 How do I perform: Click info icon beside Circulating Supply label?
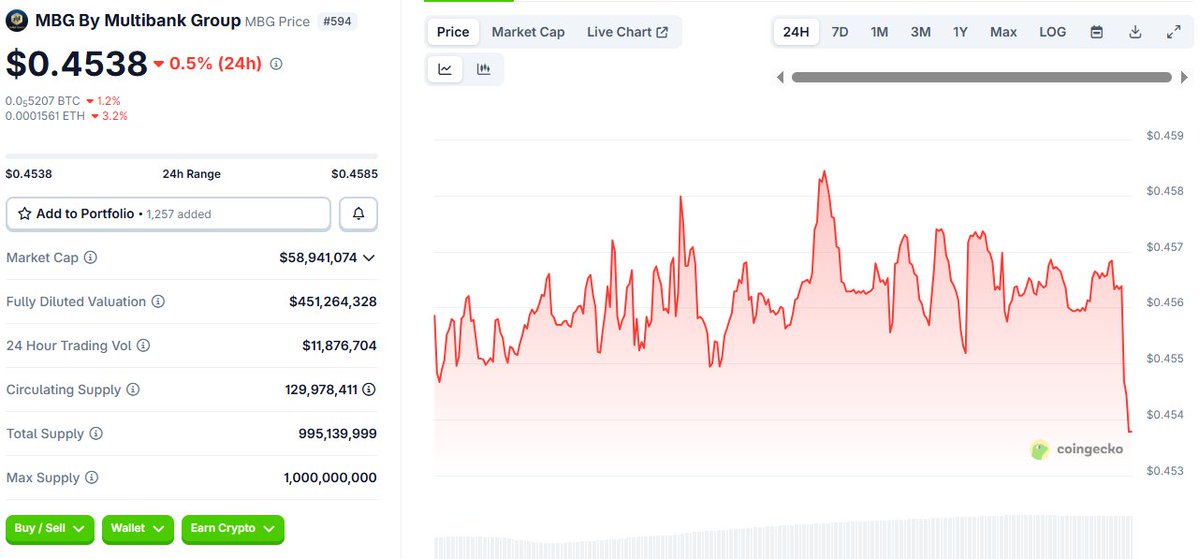tap(133, 390)
